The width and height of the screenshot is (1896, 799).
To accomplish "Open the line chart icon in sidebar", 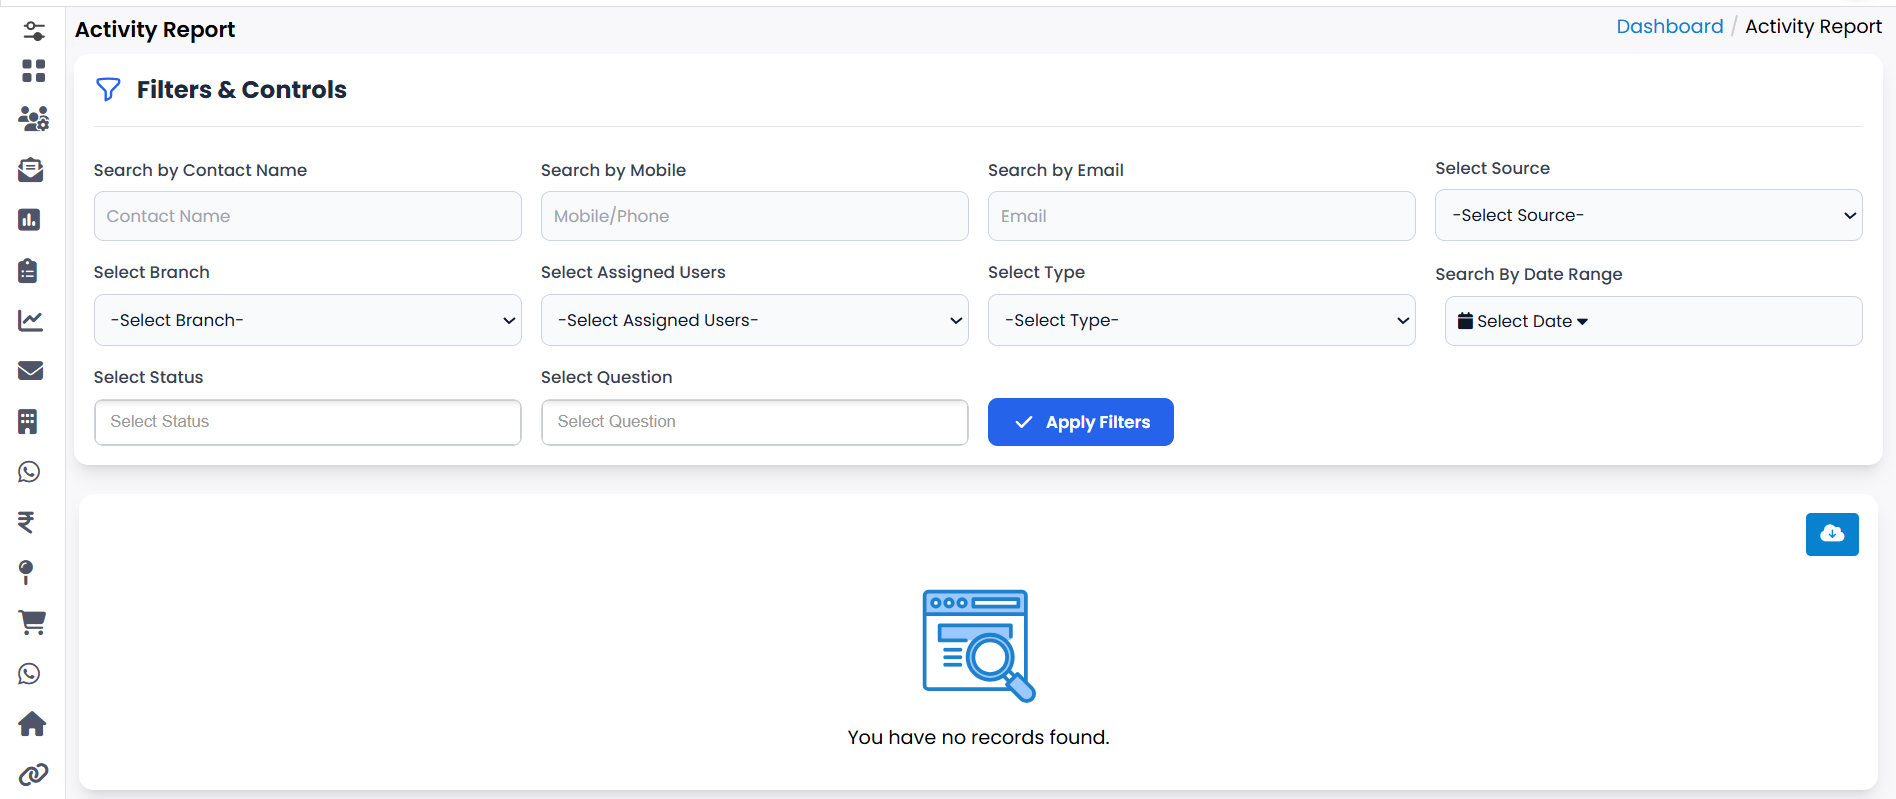I will tap(30, 321).
